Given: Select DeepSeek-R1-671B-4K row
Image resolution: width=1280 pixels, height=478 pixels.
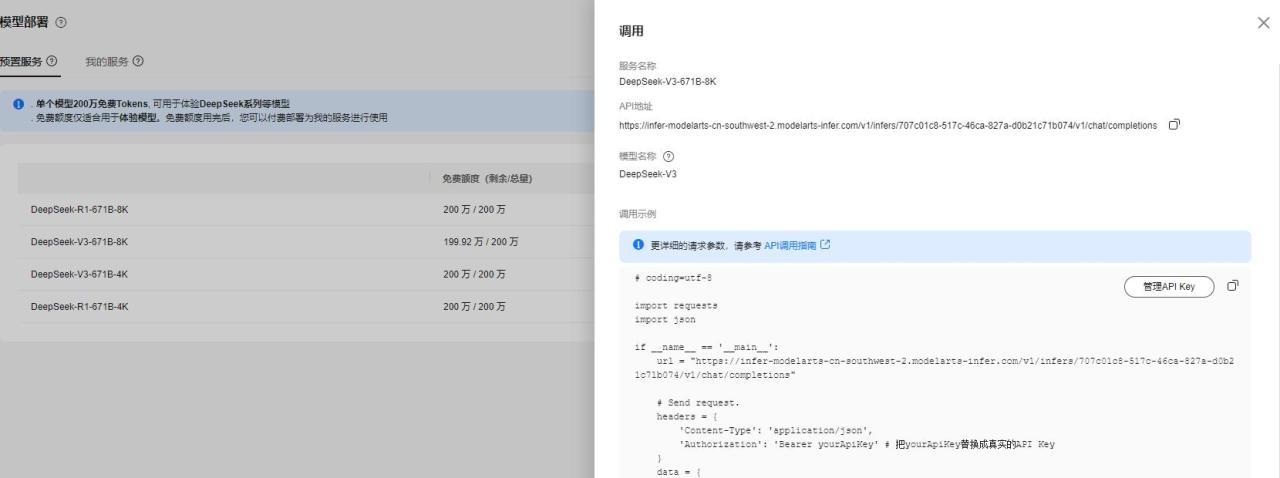Looking at the screenshot, I should [x=308, y=306].
